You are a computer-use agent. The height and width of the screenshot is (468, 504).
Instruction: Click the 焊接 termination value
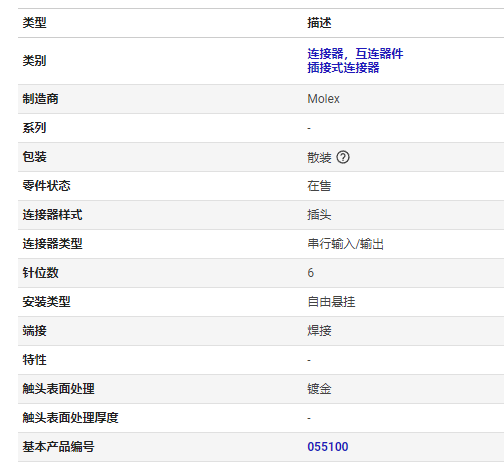(319, 331)
